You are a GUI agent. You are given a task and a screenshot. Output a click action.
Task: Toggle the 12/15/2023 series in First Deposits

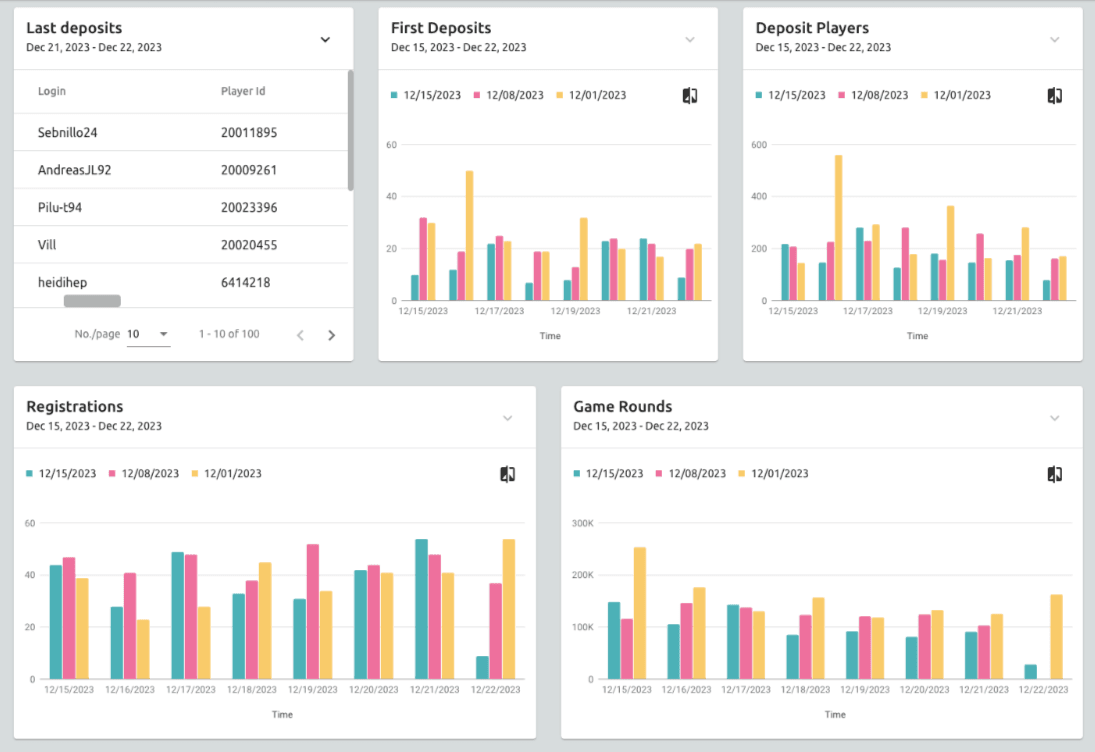(428, 95)
